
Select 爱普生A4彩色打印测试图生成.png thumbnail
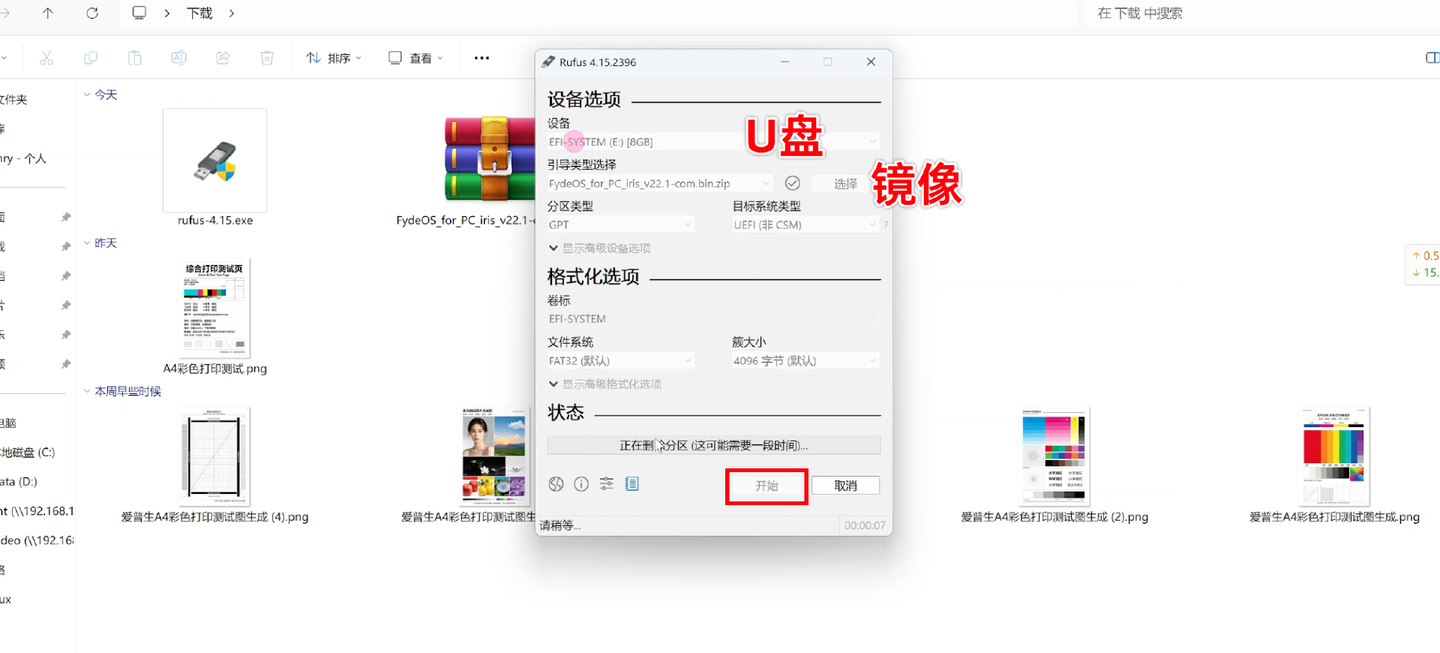tap(1335, 456)
